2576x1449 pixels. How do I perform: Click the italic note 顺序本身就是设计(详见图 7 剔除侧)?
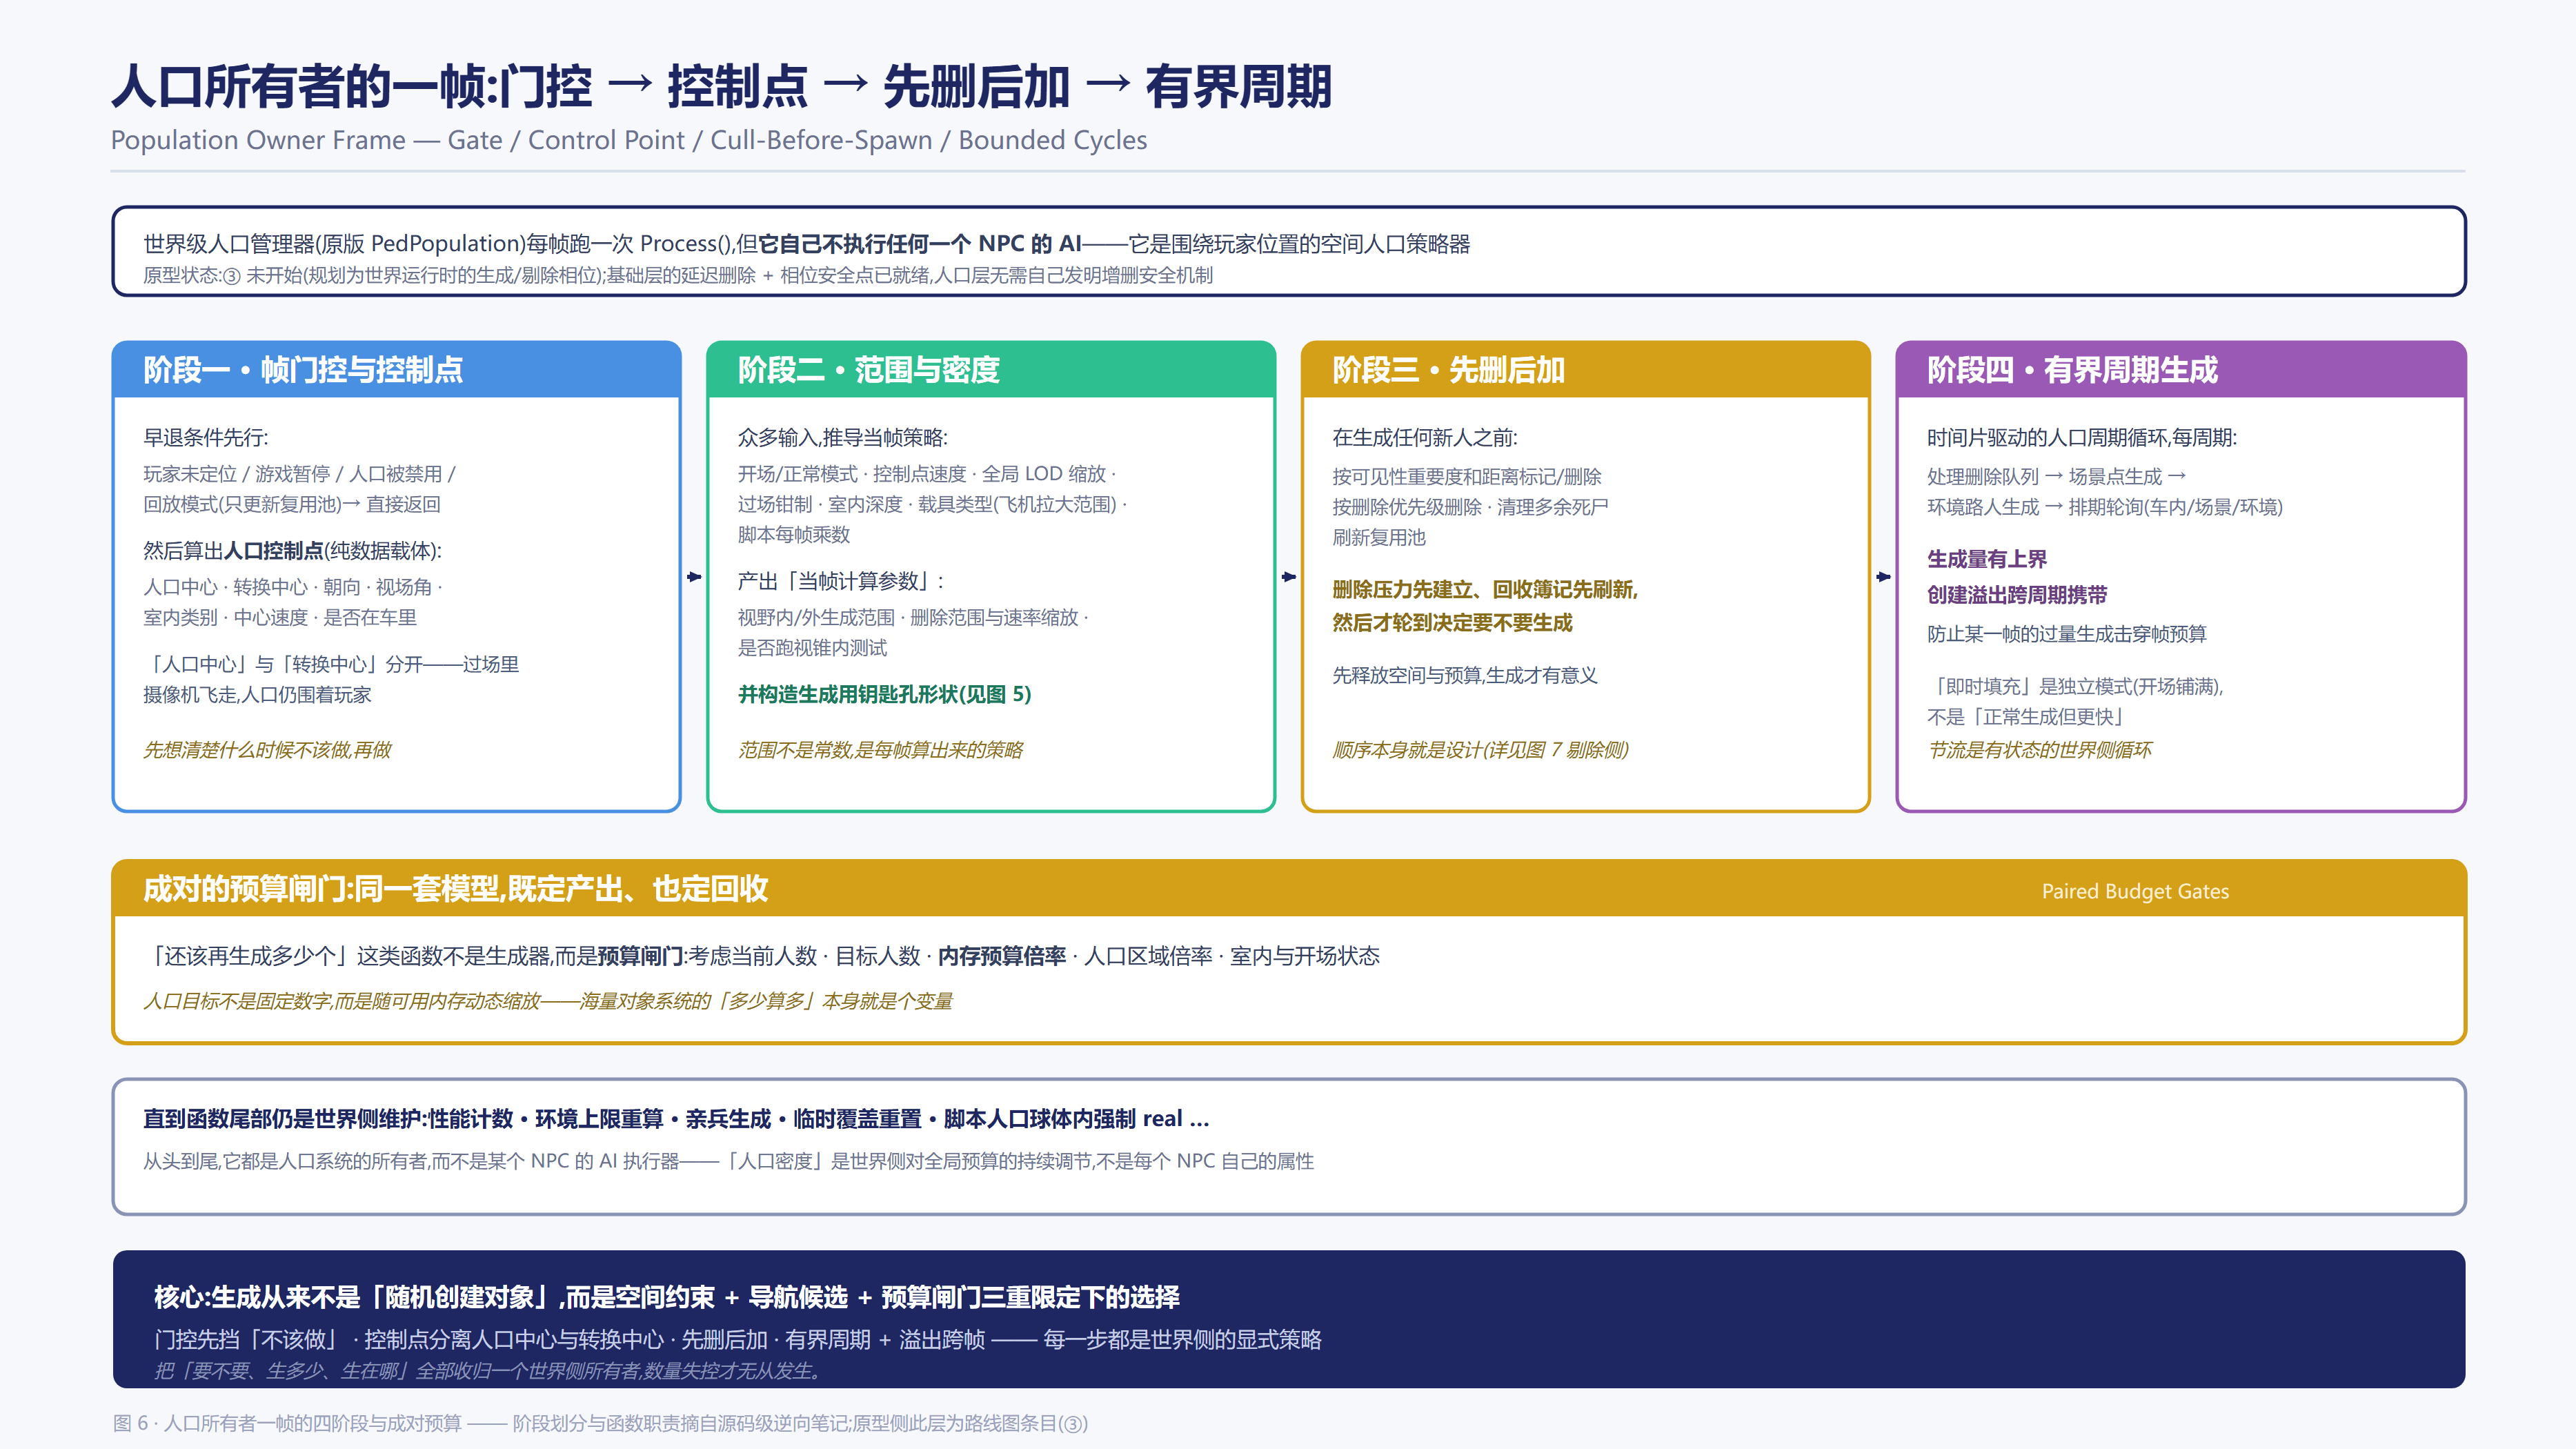tap(1480, 750)
